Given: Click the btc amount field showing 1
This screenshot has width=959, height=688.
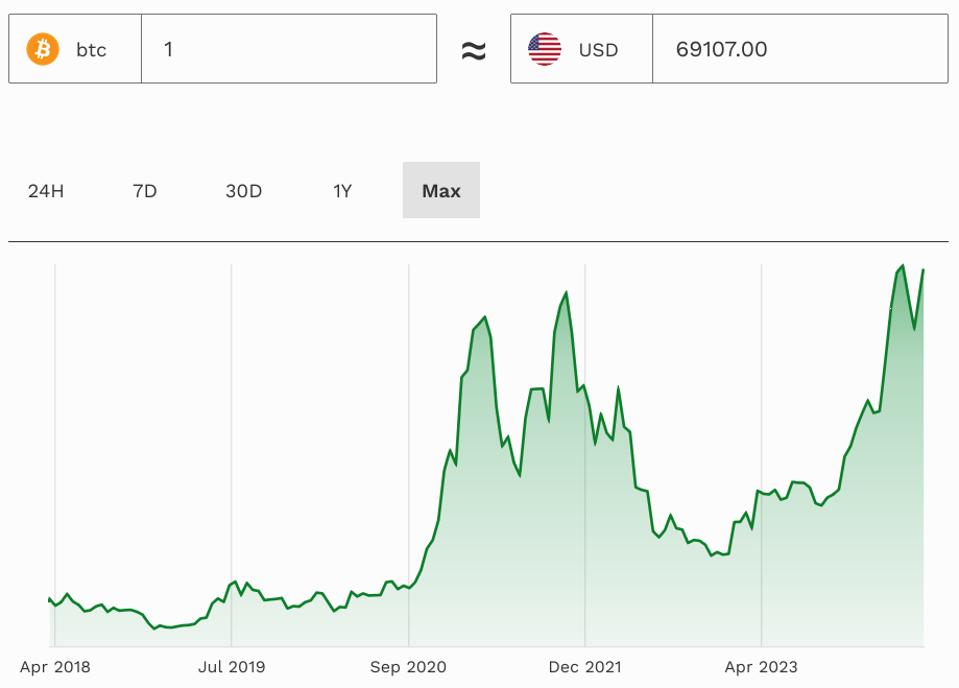Looking at the screenshot, I should click(x=289, y=49).
